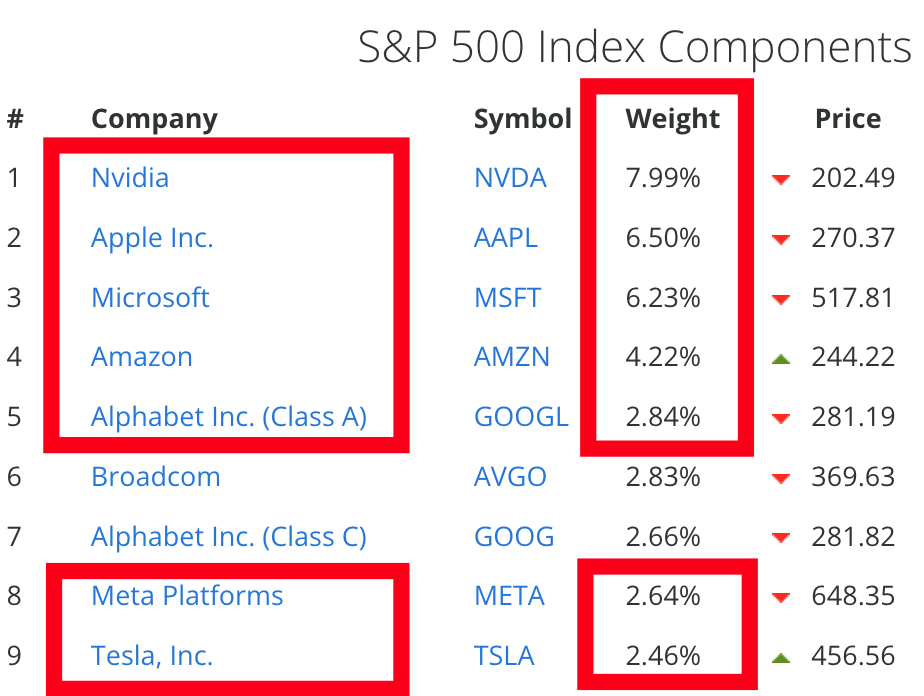Open the Broadcom company link

[x=155, y=477]
